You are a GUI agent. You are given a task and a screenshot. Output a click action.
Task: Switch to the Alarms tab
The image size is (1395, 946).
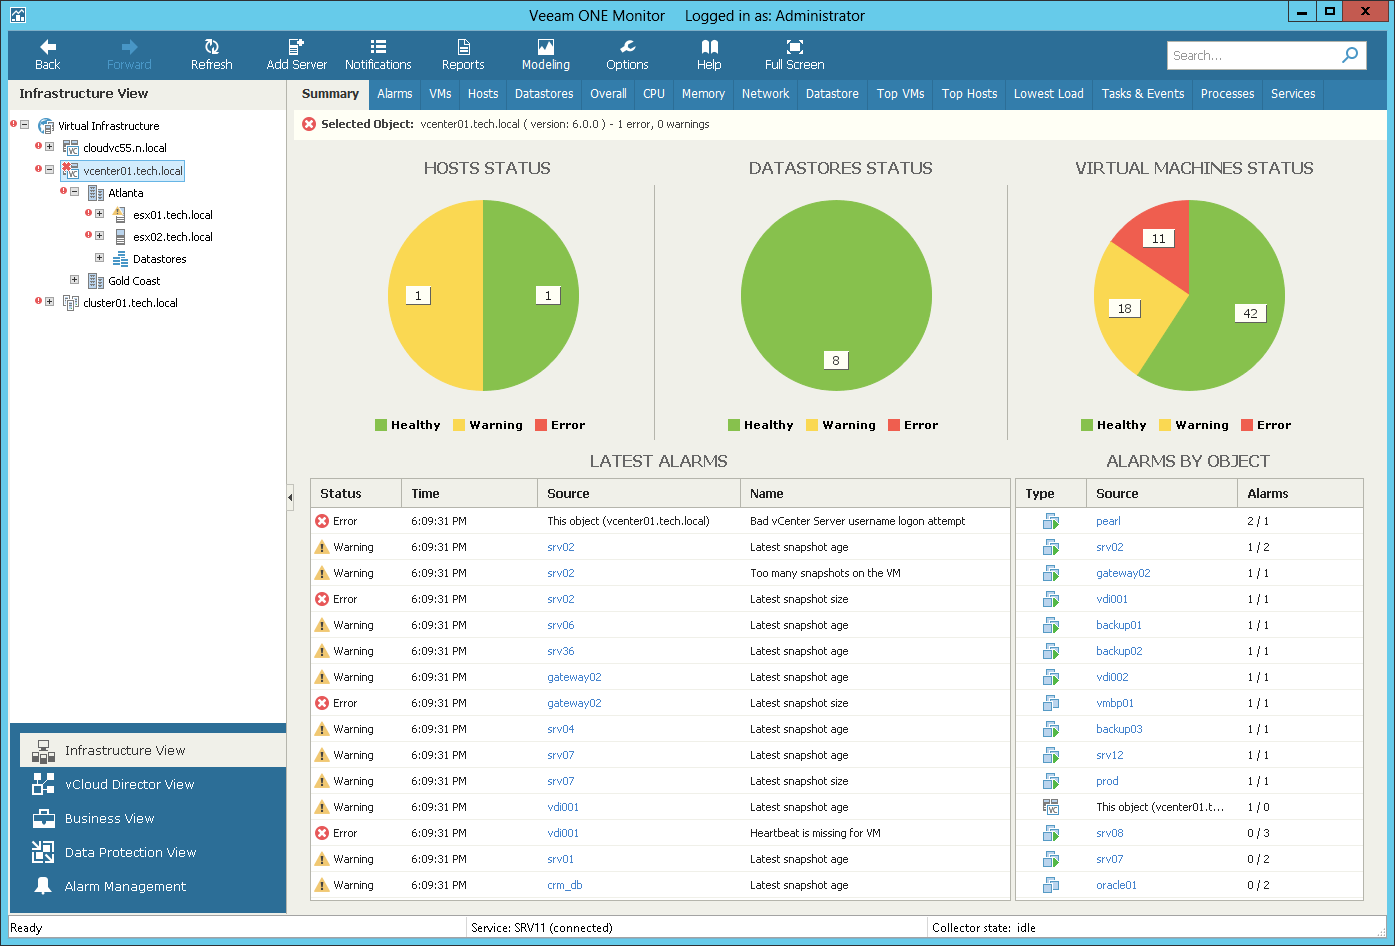click(395, 94)
